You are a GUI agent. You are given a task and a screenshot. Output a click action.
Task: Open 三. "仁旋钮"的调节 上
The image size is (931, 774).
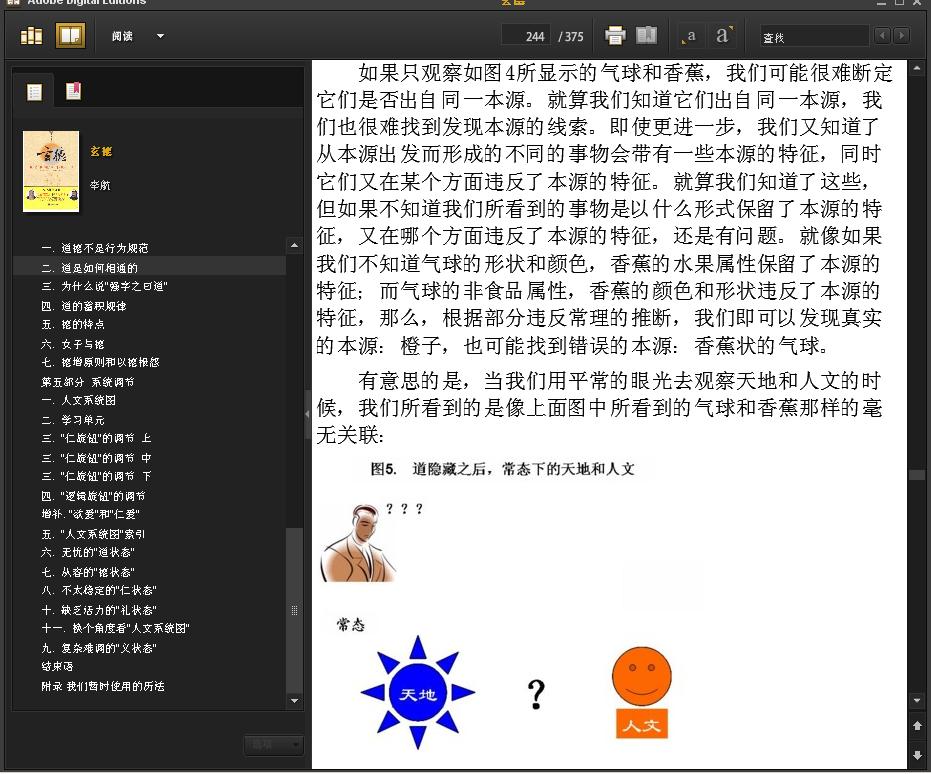pyautogui.click(x=96, y=438)
